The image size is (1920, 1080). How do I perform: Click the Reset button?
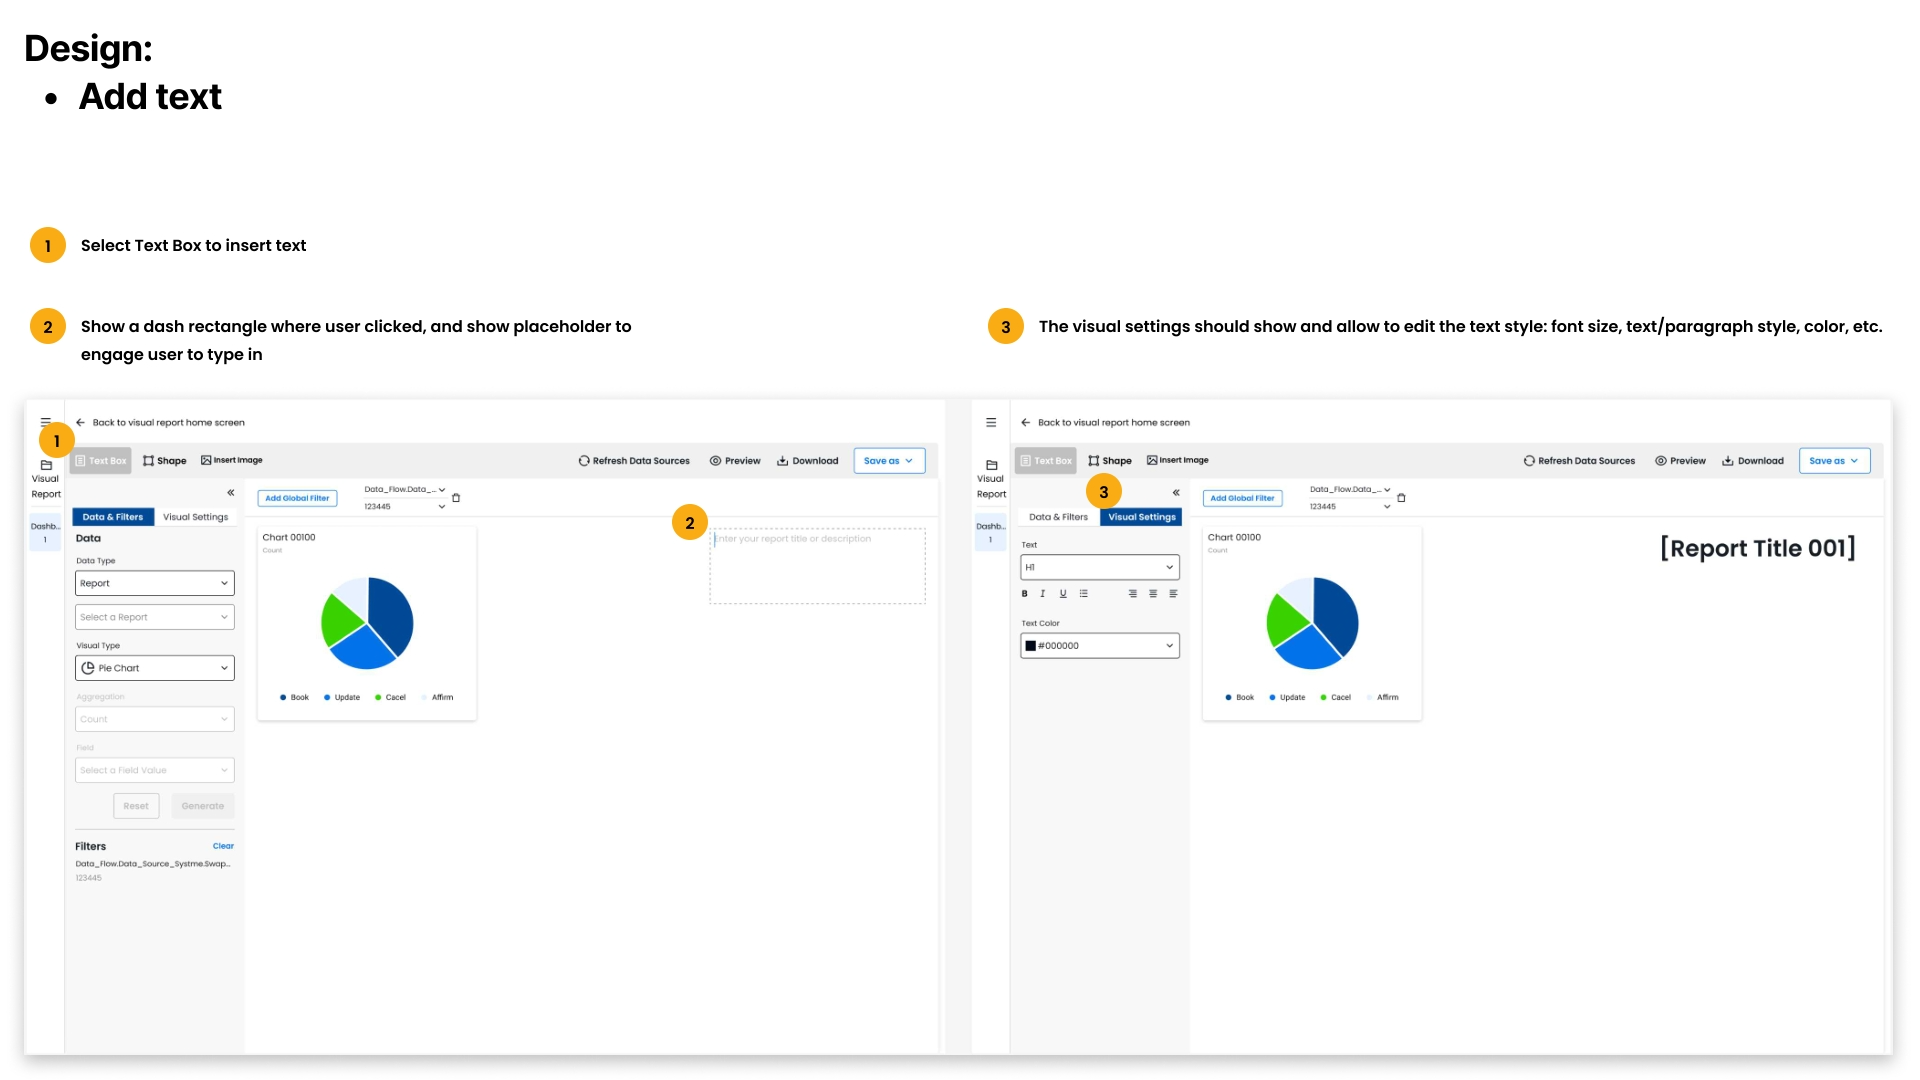pos(136,806)
